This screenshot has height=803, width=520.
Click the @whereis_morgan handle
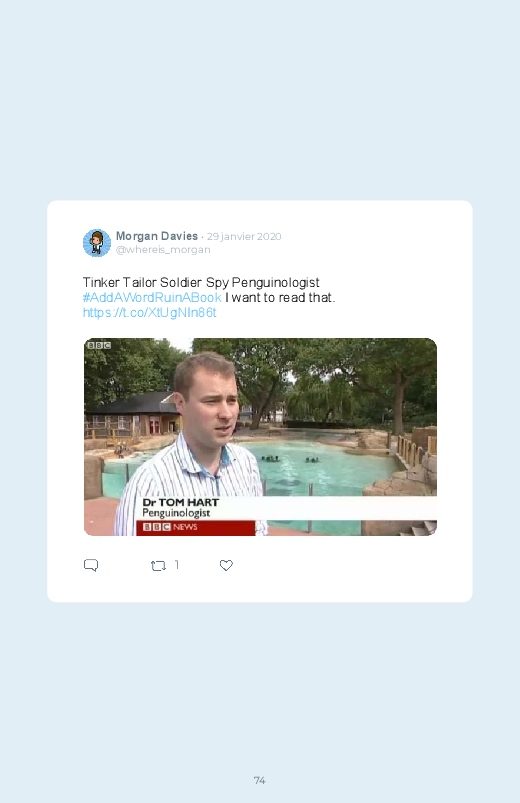tap(163, 249)
